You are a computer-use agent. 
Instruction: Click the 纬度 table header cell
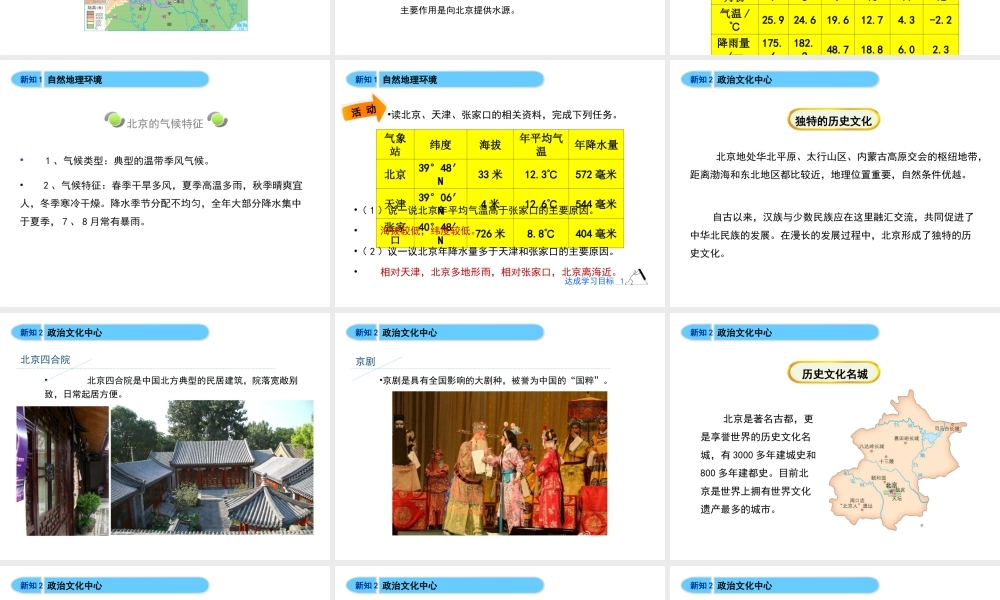pyautogui.click(x=441, y=145)
